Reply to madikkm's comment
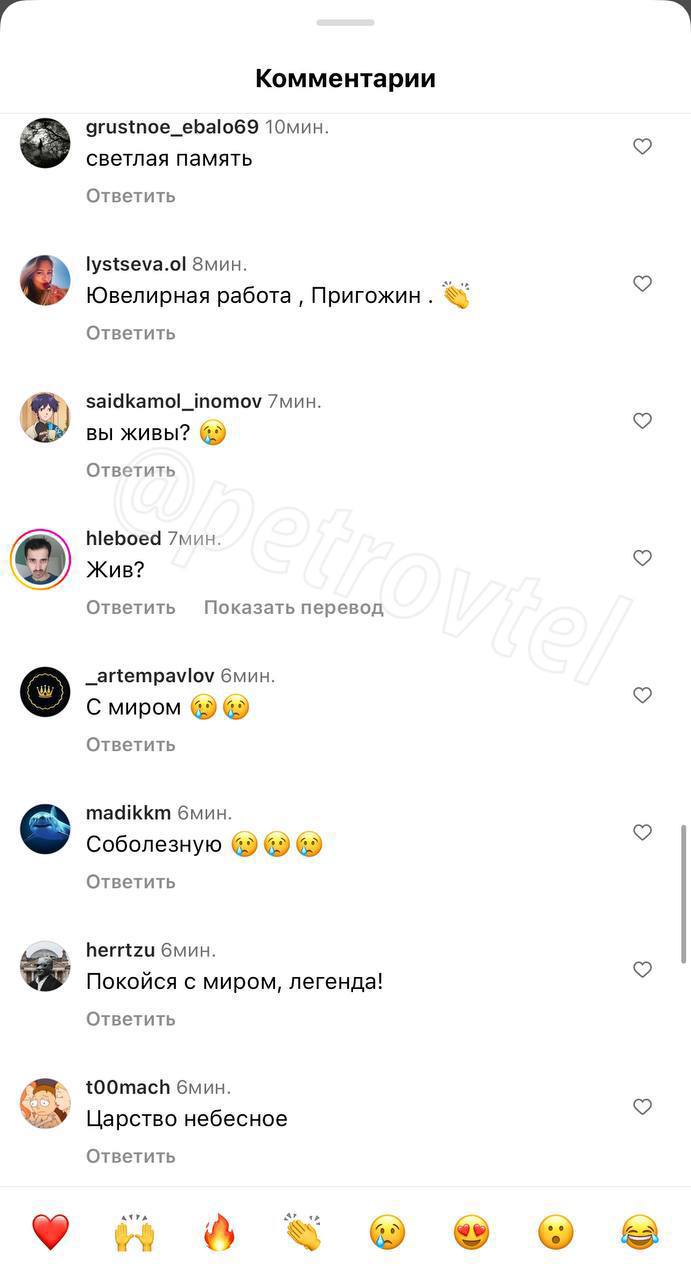 click(131, 882)
